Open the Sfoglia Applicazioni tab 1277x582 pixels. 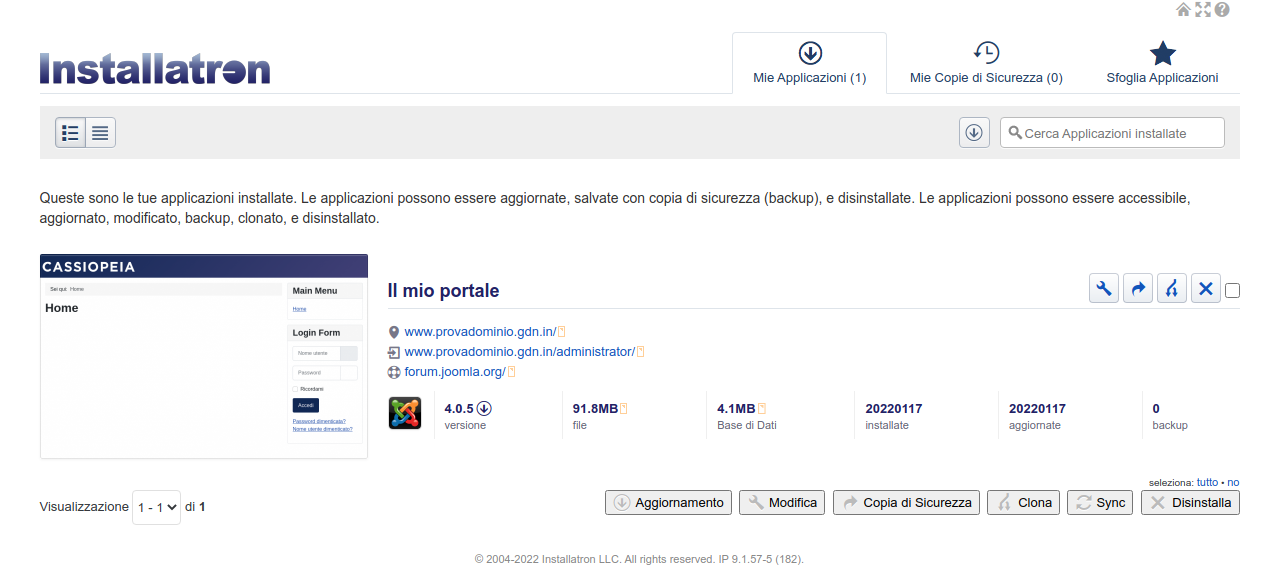click(x=1162, y=63)
